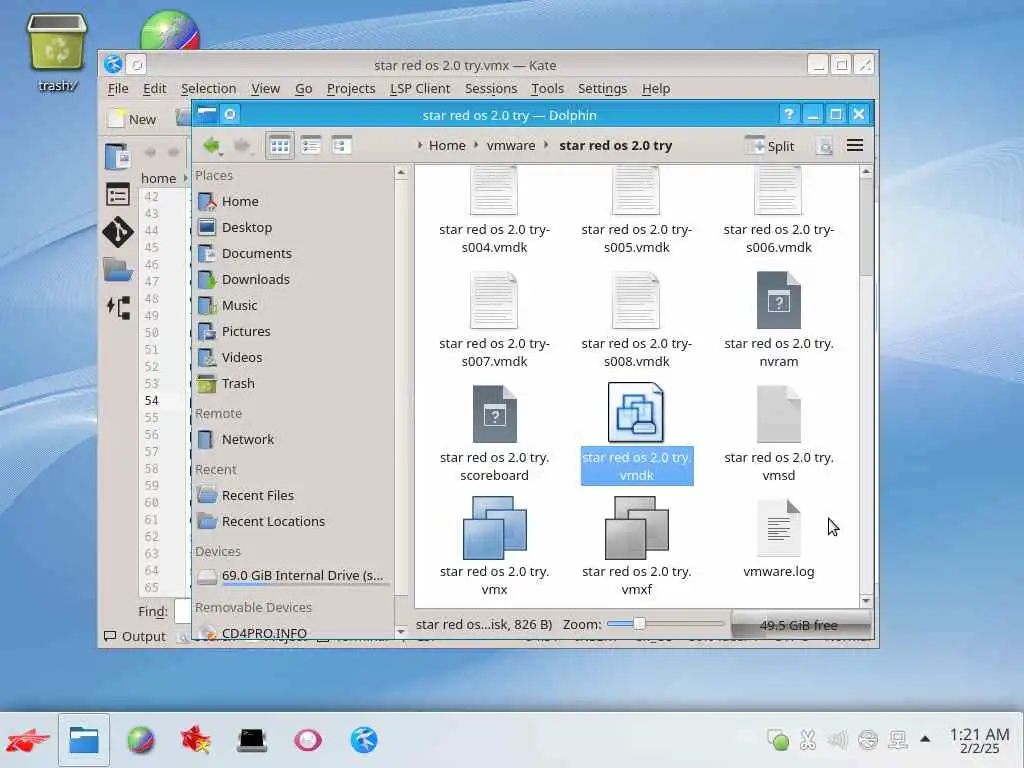Expand the arrow after vmware breadcrumb

tap(547, 145)
